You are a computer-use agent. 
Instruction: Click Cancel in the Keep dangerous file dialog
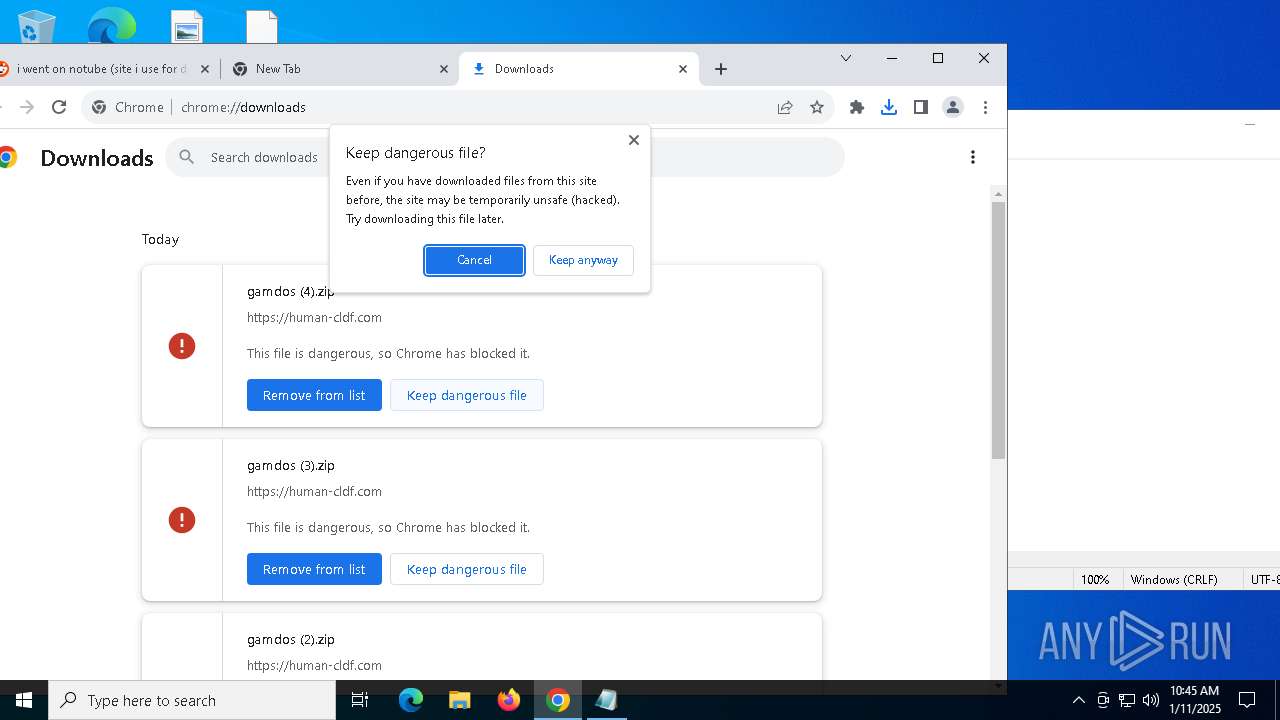[x=474, y=260]
